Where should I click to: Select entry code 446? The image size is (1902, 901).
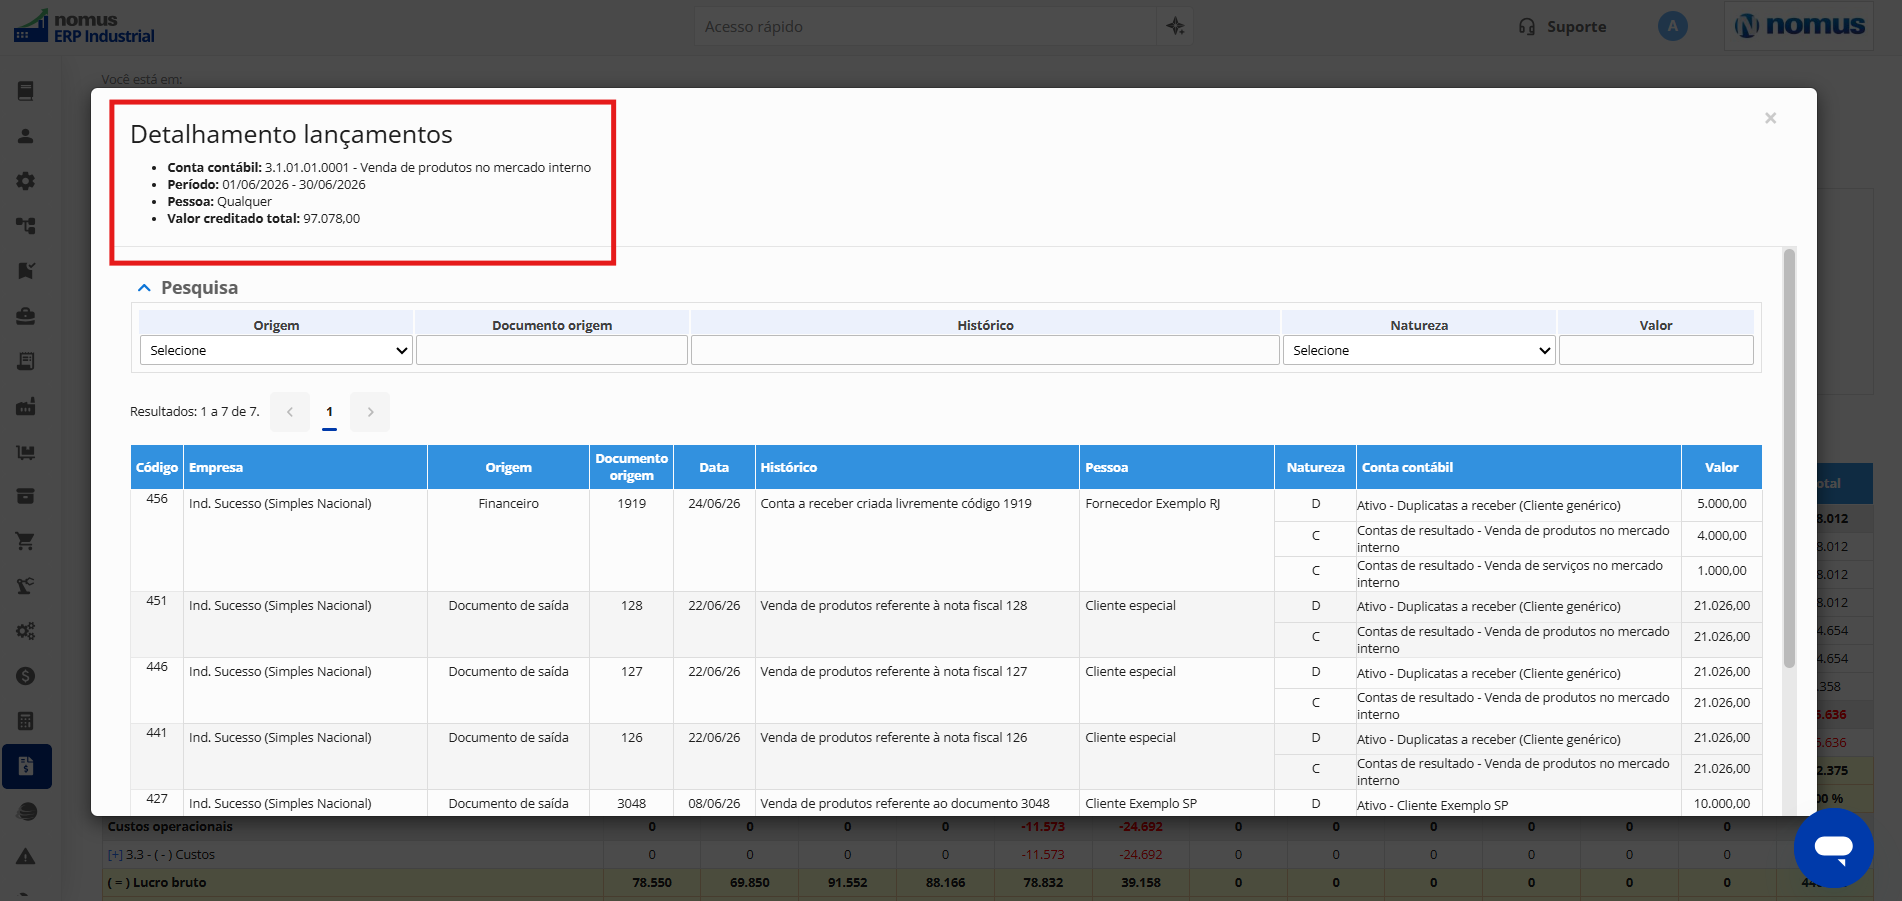click(x=157, y=667)
